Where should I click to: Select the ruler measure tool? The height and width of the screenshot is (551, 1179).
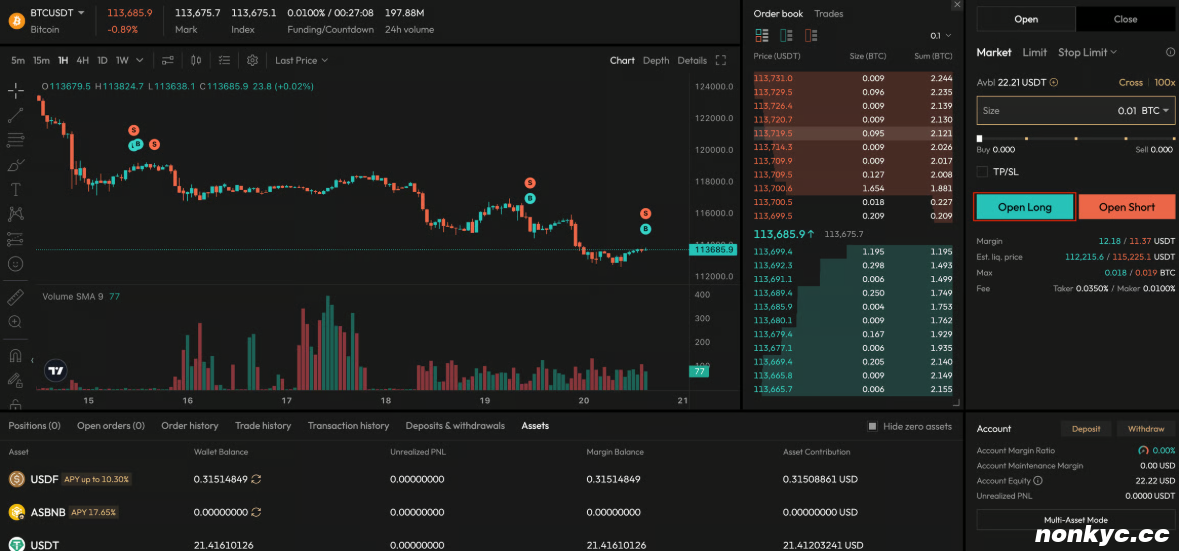point(15,297)
